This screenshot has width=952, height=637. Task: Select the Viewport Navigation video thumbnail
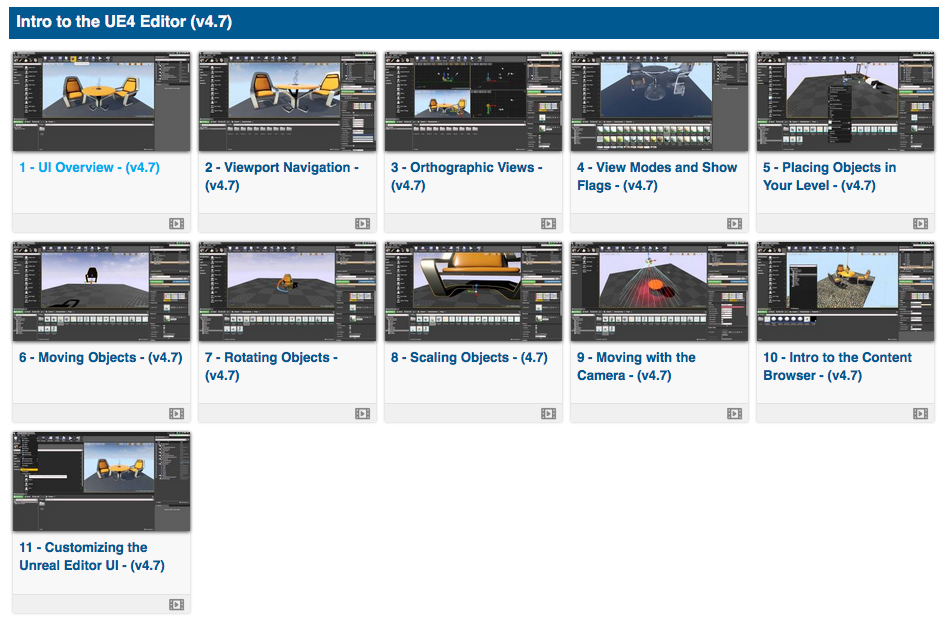(287, 101)
